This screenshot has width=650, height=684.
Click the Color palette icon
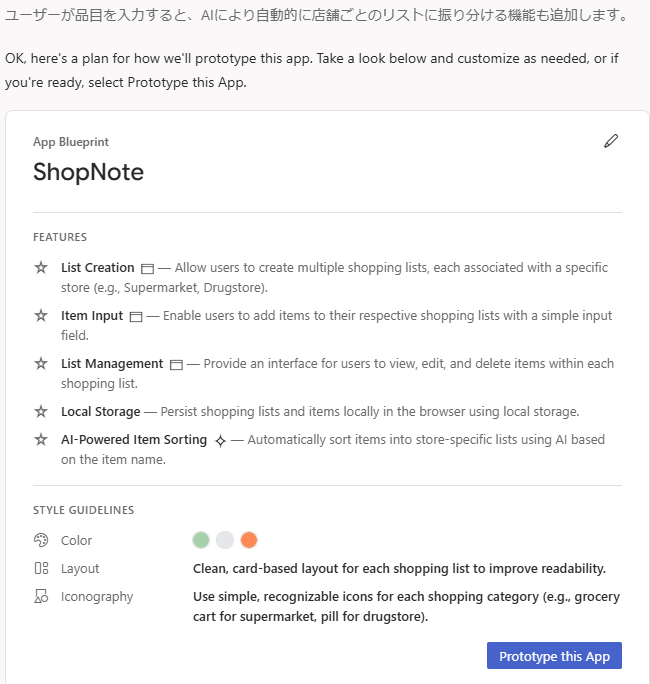[x=41, y=540]
